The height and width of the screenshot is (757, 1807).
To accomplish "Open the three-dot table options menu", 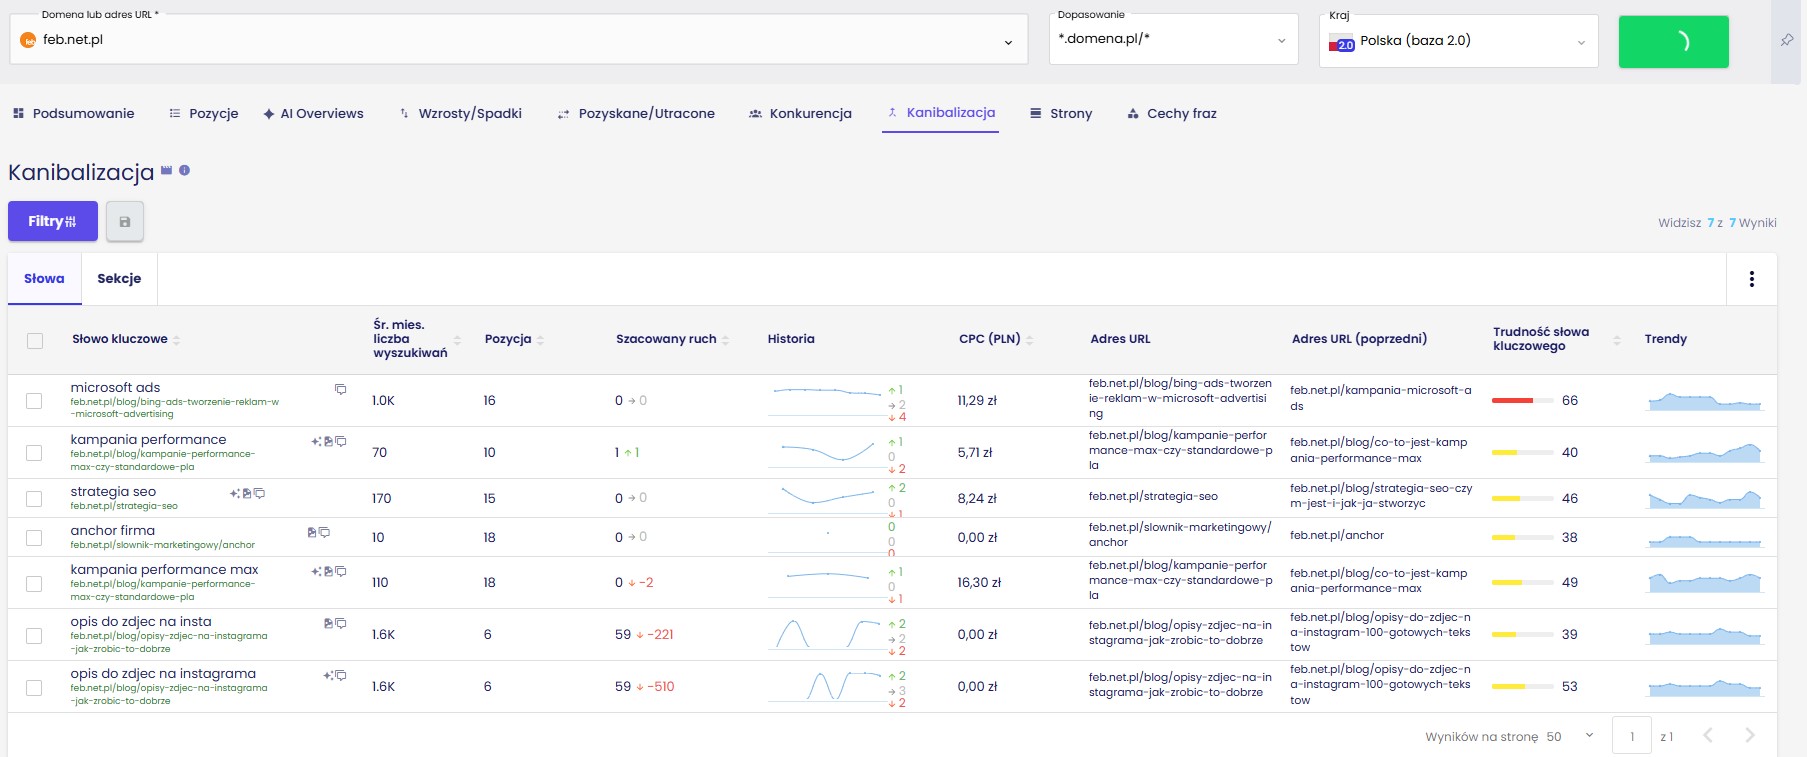I will [1751, 279].
